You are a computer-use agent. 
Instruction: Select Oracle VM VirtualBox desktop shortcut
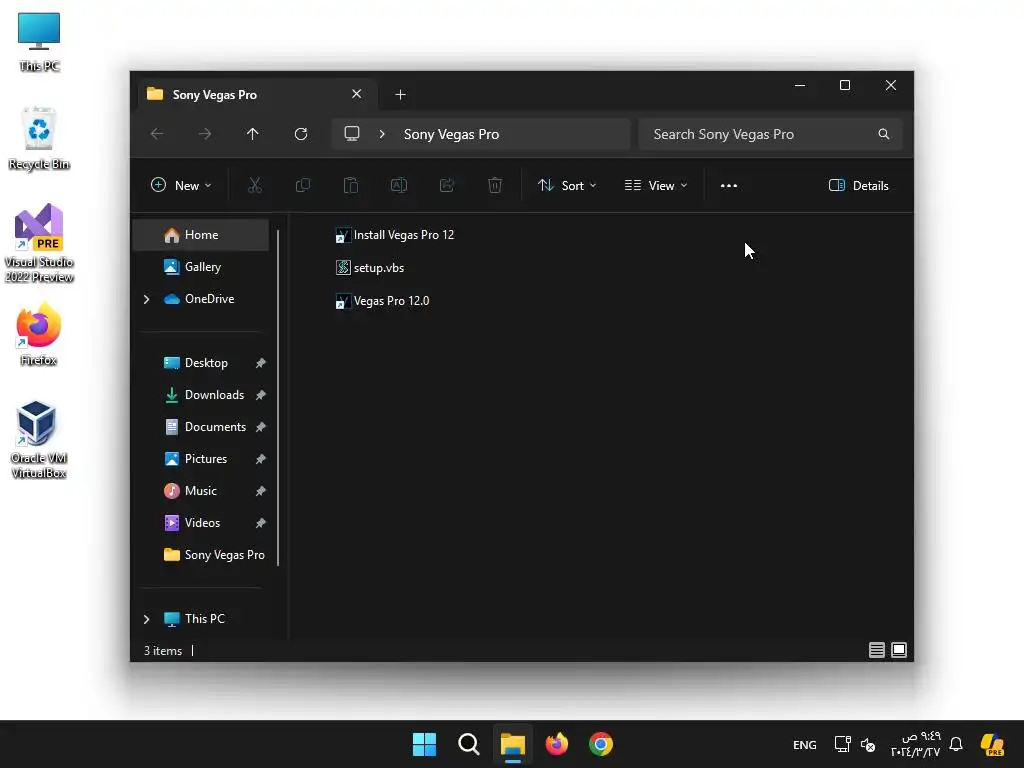(x=39, y=439)
